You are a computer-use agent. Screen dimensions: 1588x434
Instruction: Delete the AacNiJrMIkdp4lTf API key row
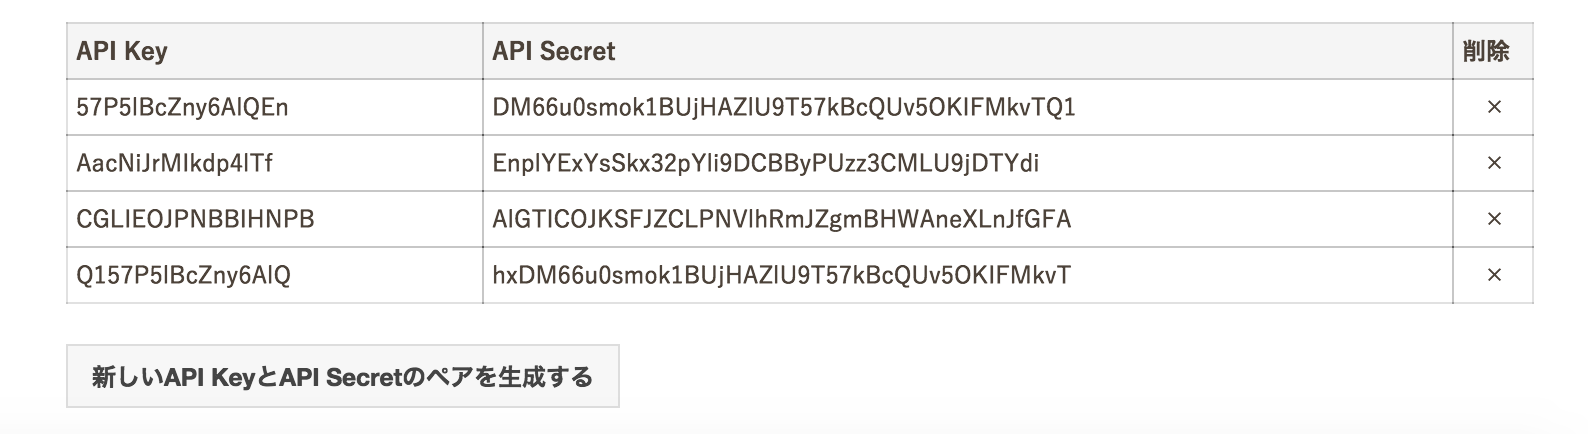pyautogui.click(x=1493, y=163)
